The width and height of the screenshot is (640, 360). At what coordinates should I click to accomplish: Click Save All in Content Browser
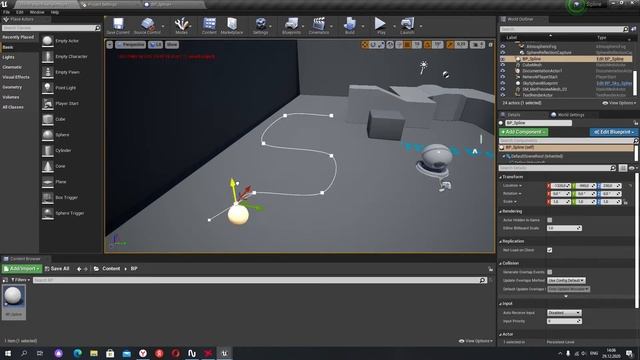point(57,269)
